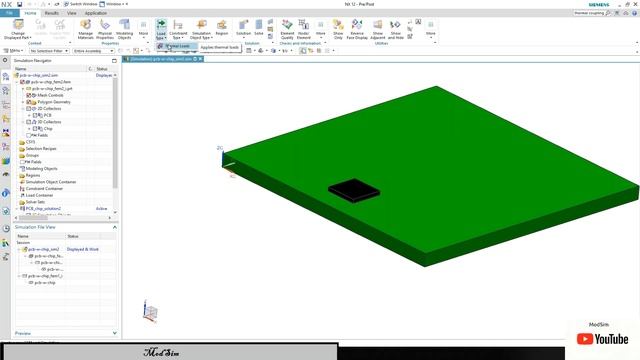Toggle the 3D Collectors checkbox
This screenshot has width=640, height=360.
29,122
